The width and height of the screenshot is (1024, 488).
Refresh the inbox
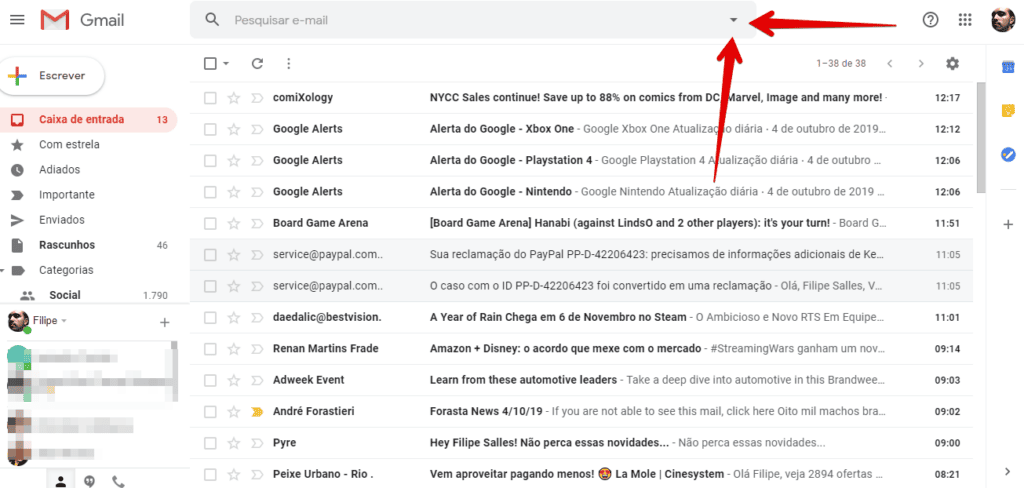coord(257,63)
